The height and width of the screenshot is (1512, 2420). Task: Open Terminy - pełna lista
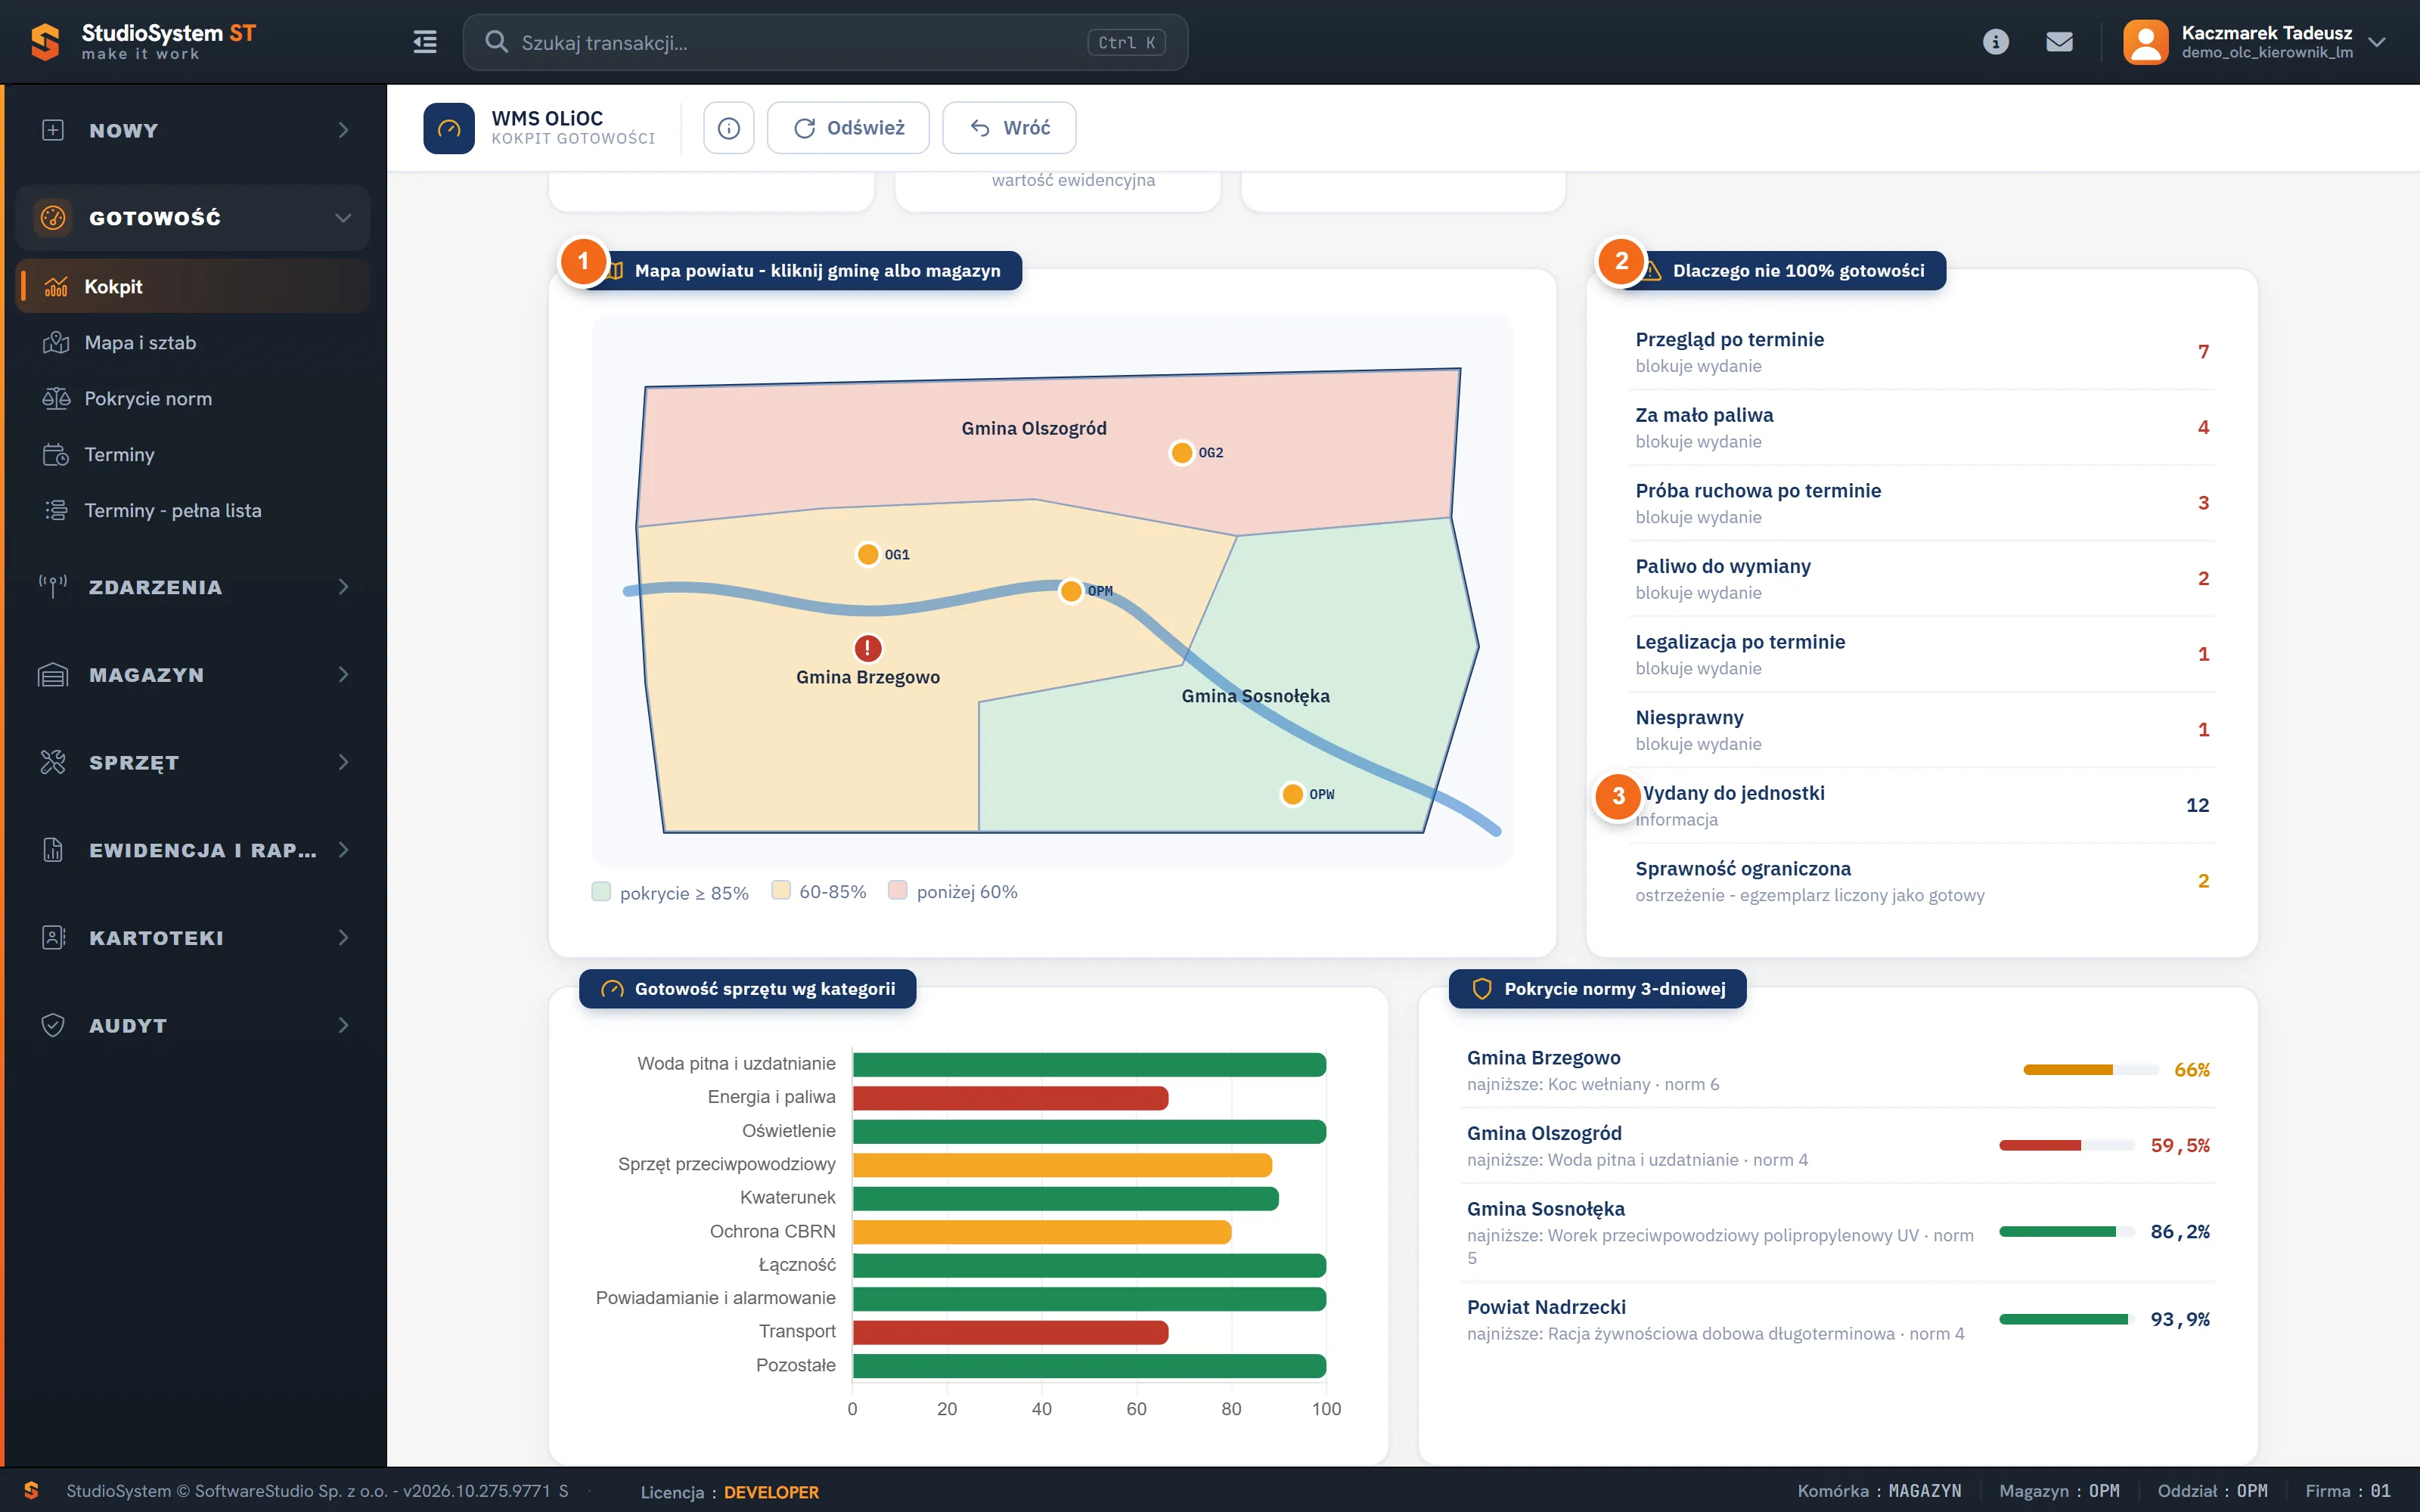[193, 511]
